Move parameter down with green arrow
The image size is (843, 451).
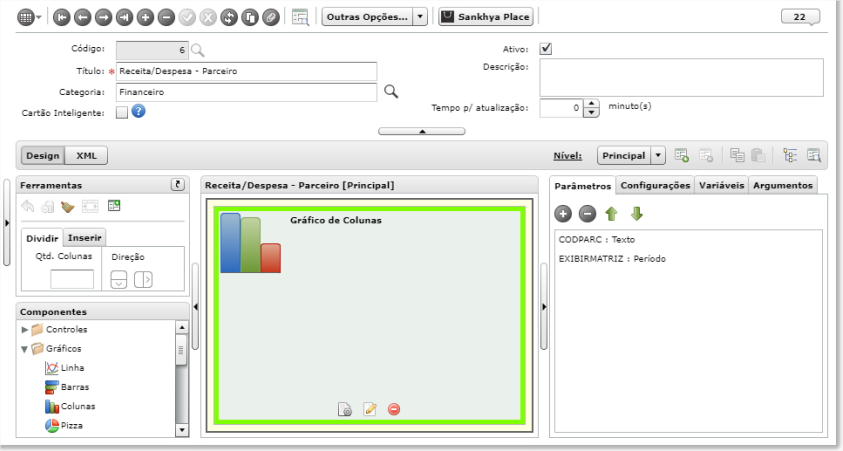click(x=637, y=214)
